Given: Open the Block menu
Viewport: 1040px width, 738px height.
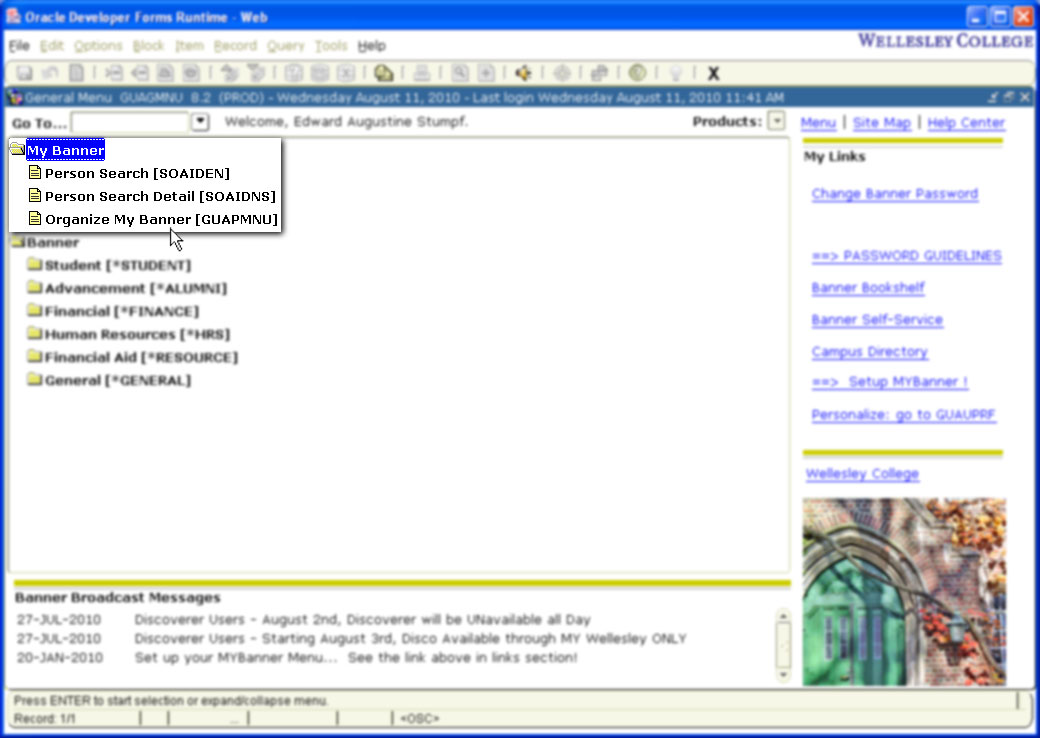Looking at the screenshot, I should click(x=148, y=46).
